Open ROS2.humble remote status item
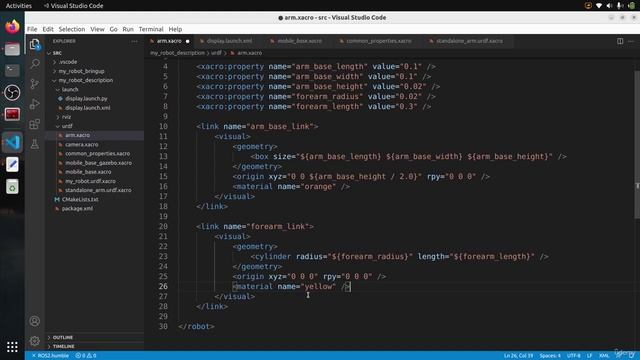 pyautogui.click(x=50, y=356)
